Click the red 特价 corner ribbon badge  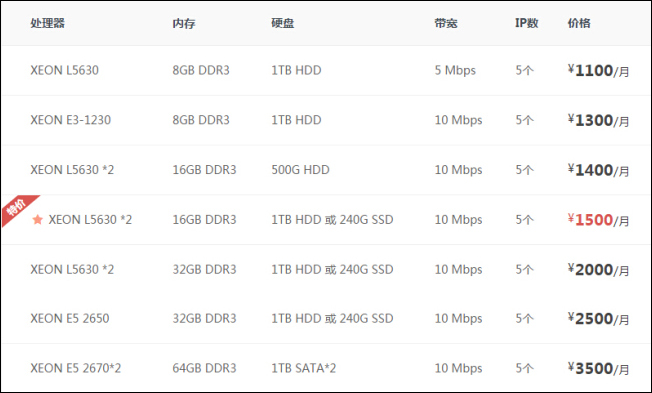[x=17, y=208]
